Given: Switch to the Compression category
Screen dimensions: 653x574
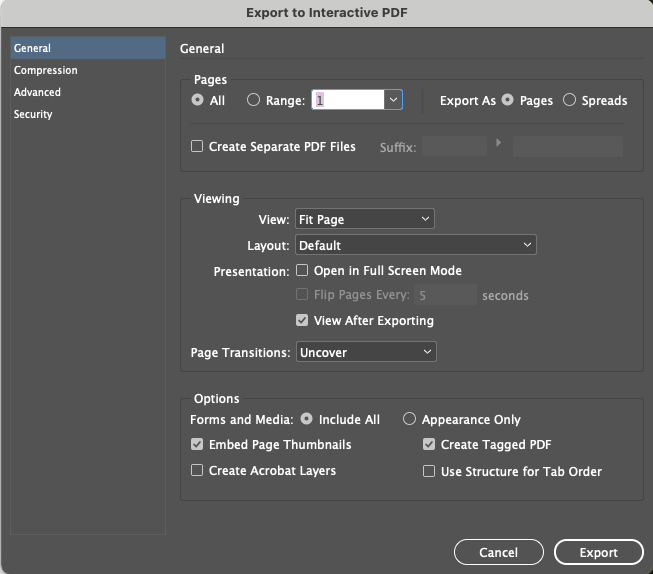Looking at the screenshot, I should [x=46, y=71].
